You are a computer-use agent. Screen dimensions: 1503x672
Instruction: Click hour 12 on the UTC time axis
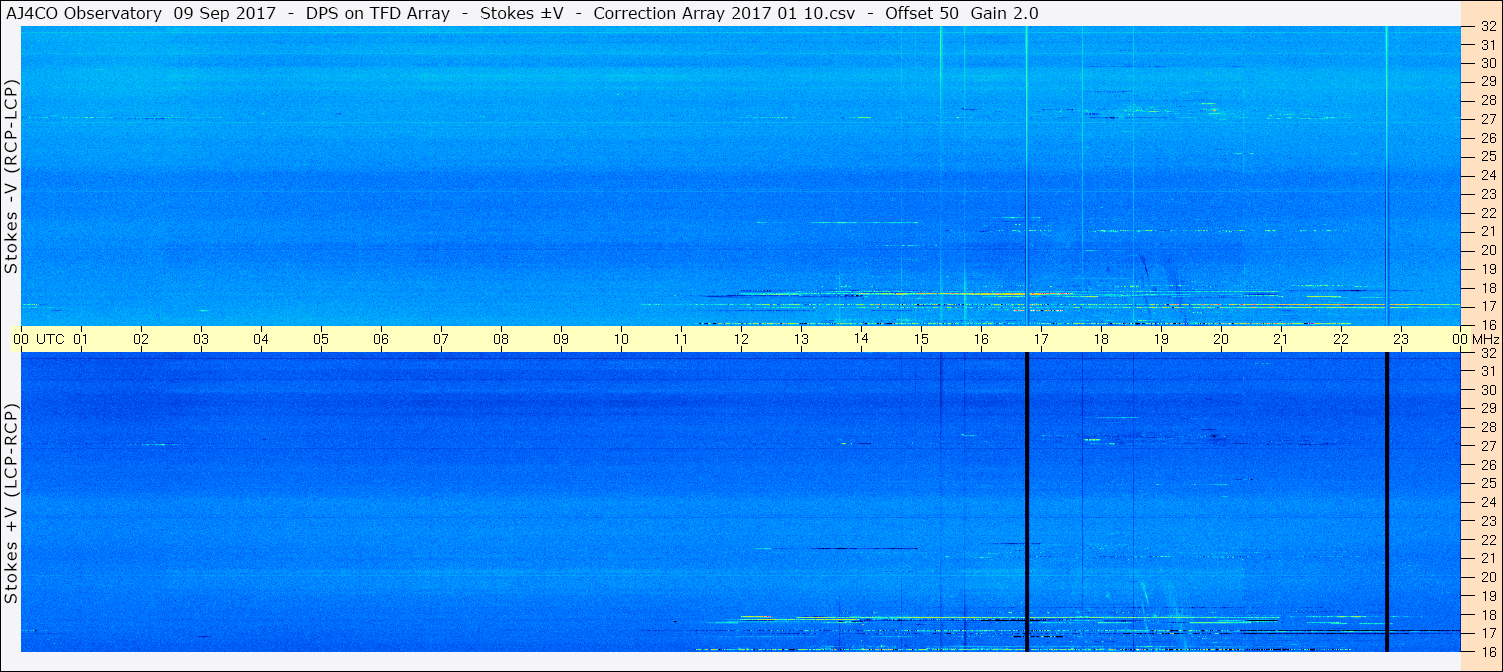pos(741,339)
